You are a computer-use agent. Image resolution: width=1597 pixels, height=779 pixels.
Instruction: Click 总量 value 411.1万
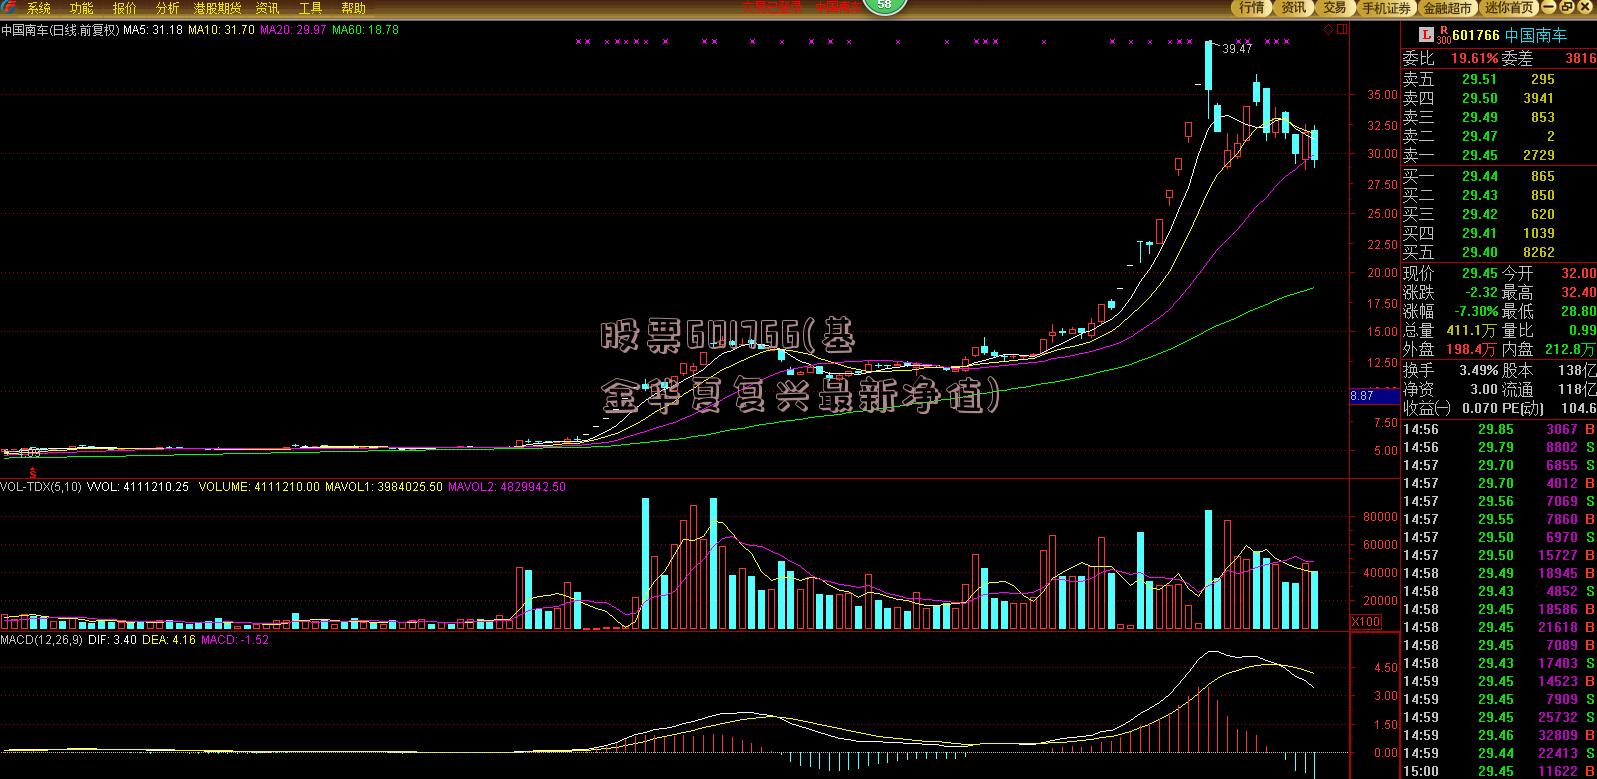tap(1469, 330)
